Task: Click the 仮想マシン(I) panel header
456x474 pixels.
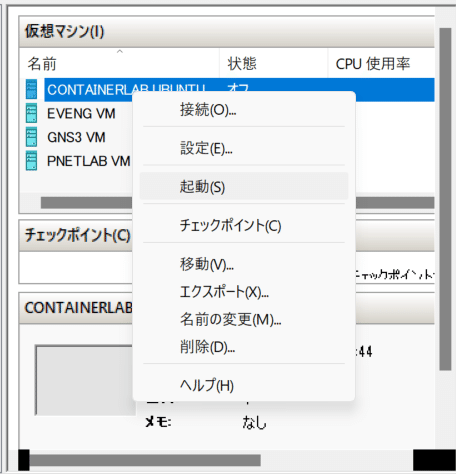Action: coord(227,31)
